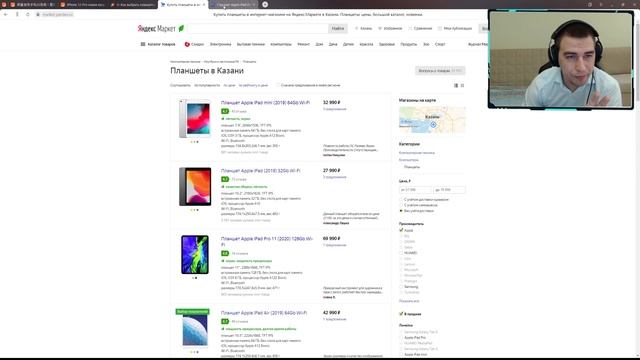
Task: Click the Вопросы о товарах button
Action: tap(440, 71)
